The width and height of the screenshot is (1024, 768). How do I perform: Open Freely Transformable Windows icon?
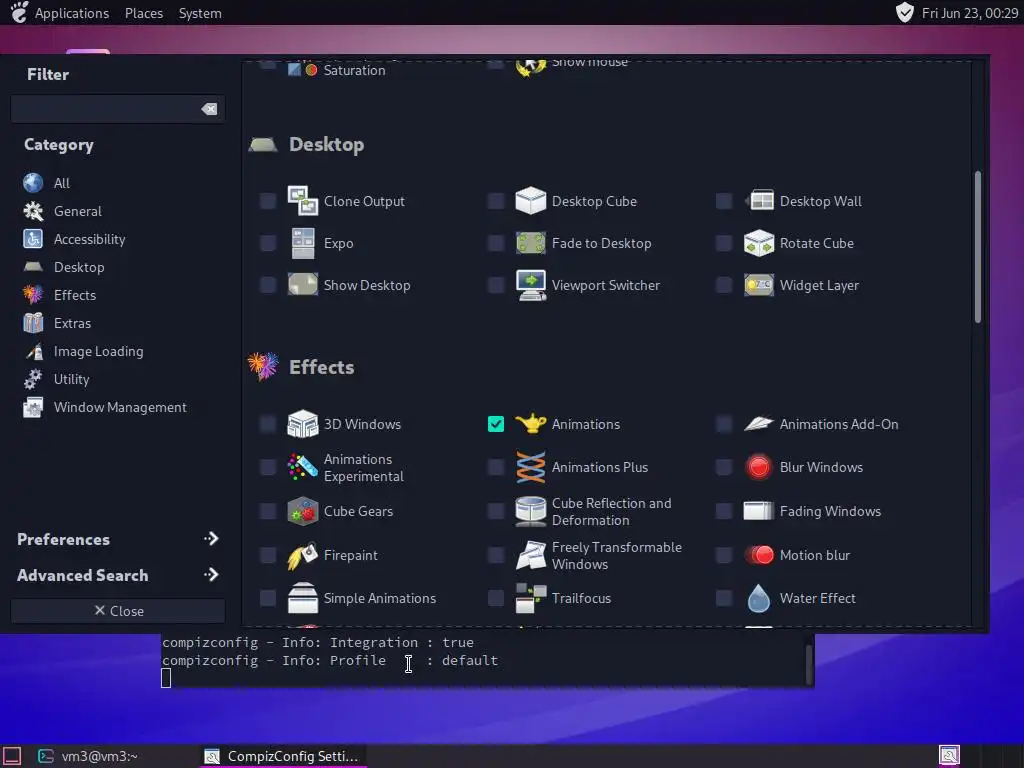[530, 555]
